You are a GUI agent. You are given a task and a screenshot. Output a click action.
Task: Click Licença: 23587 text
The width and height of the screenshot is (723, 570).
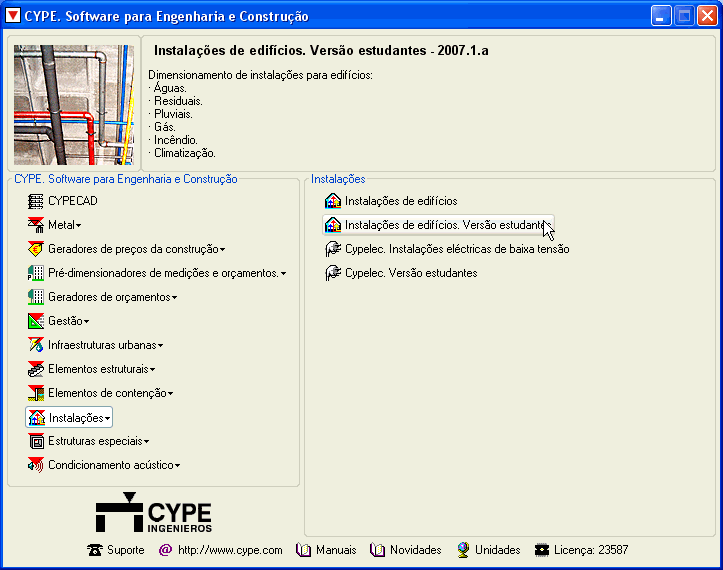pyautogui.click(x=591, y=550)
